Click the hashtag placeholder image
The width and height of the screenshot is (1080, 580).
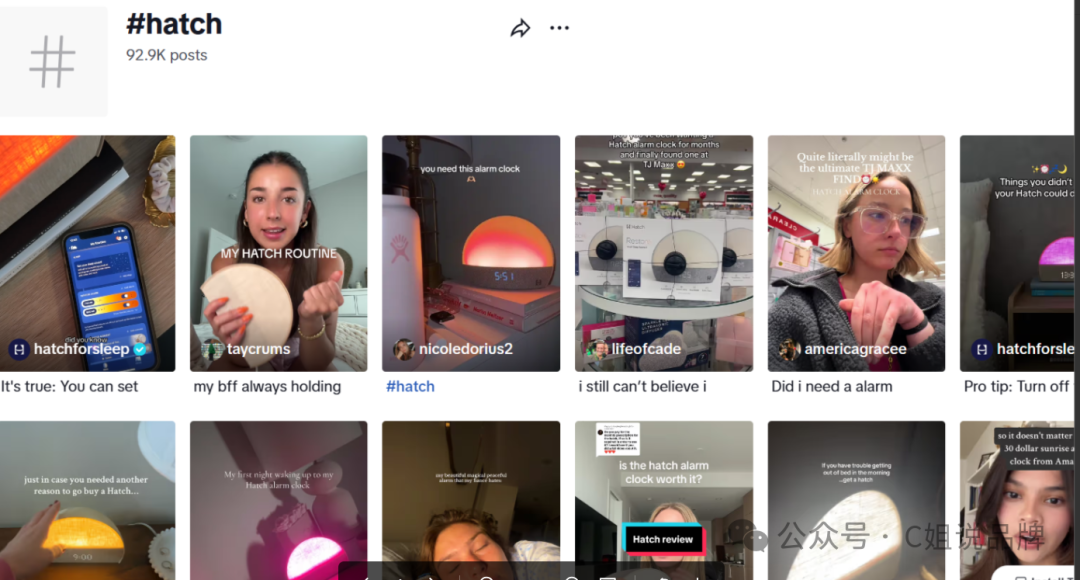tap(54, 61)
